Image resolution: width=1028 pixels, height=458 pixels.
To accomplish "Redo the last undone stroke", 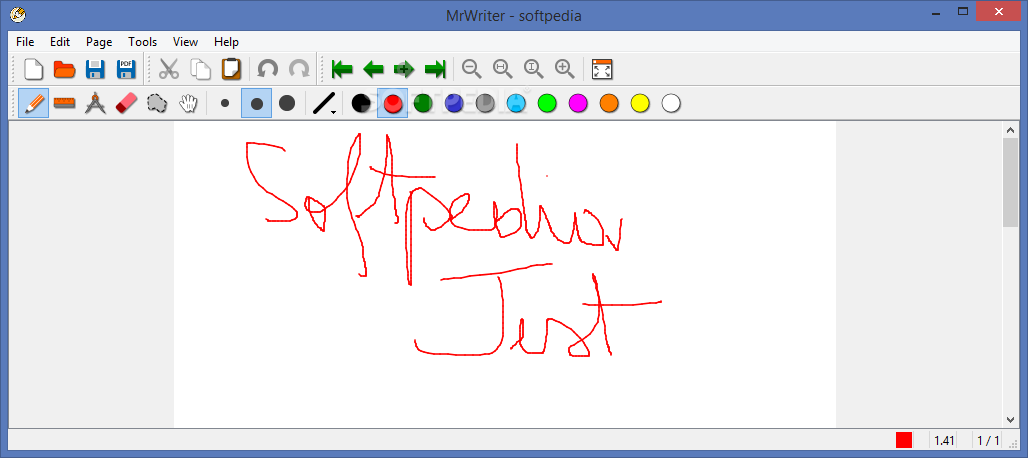I will pyautogui.click(x=299, y=69).
